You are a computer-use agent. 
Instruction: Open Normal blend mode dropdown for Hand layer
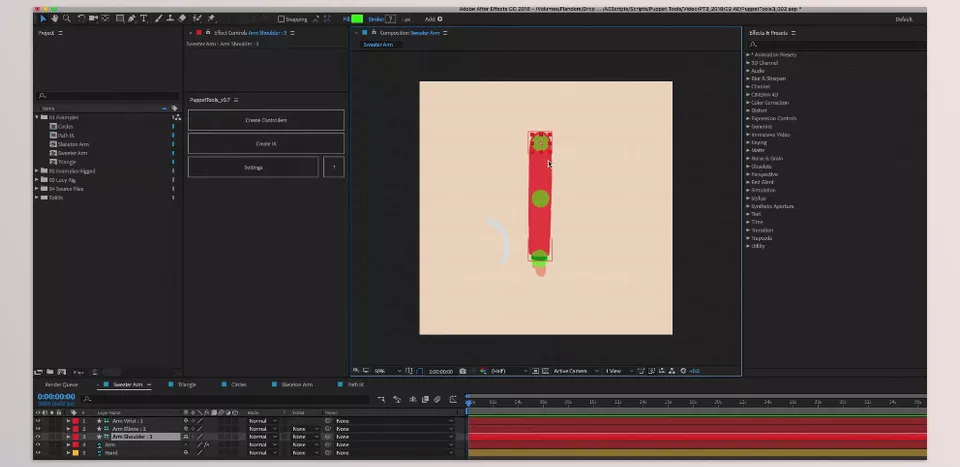click(x=262, y=452)
